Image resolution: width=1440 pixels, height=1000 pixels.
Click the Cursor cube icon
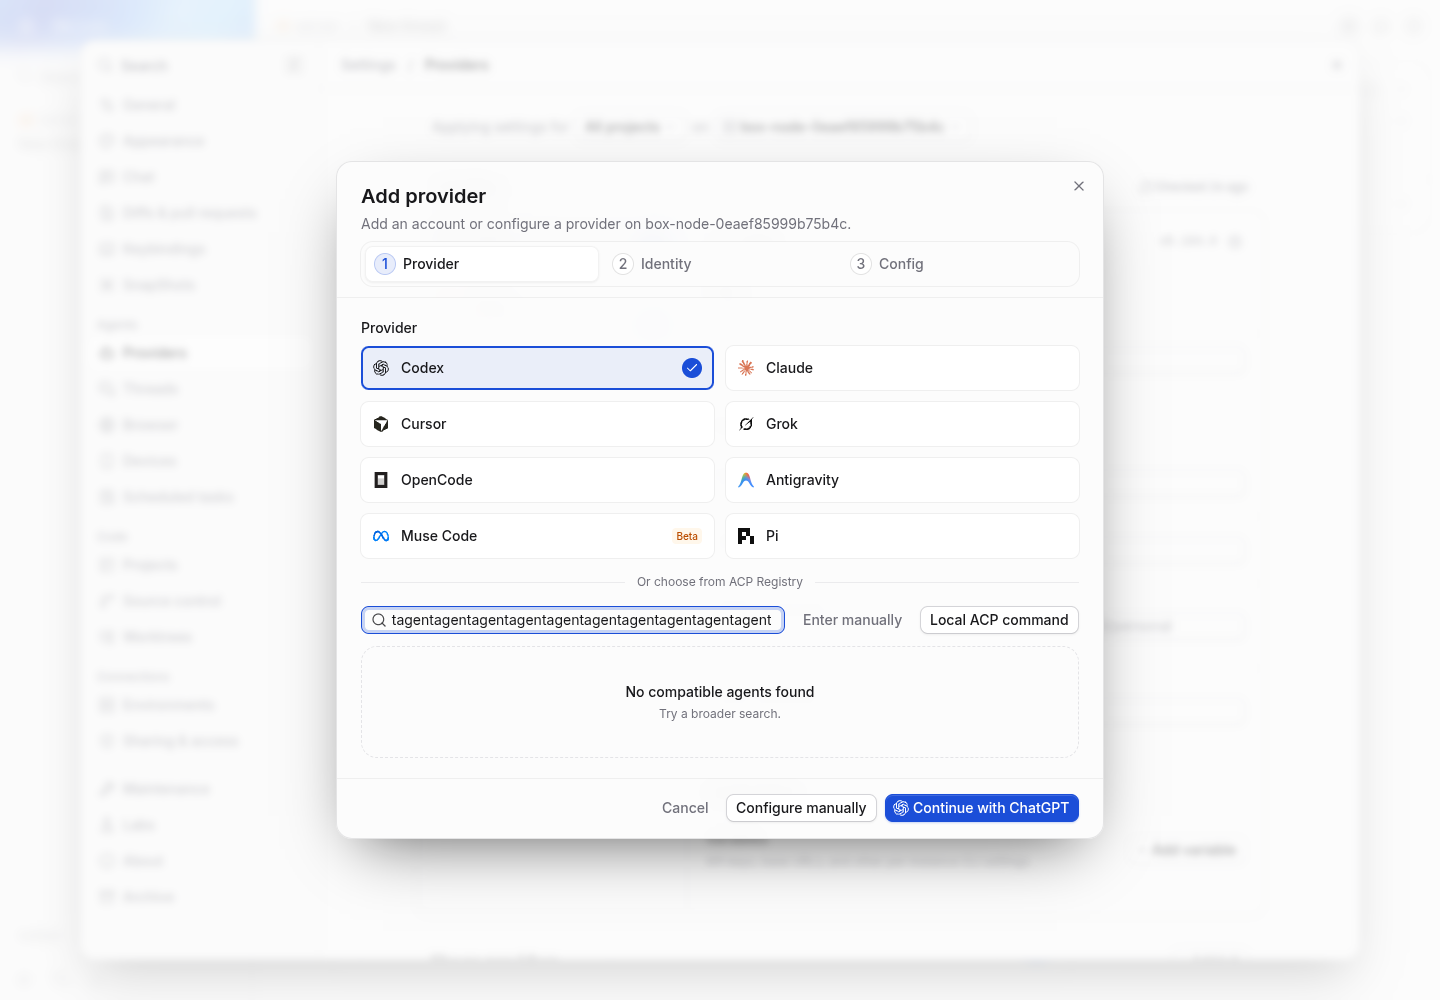pos(381,424)
